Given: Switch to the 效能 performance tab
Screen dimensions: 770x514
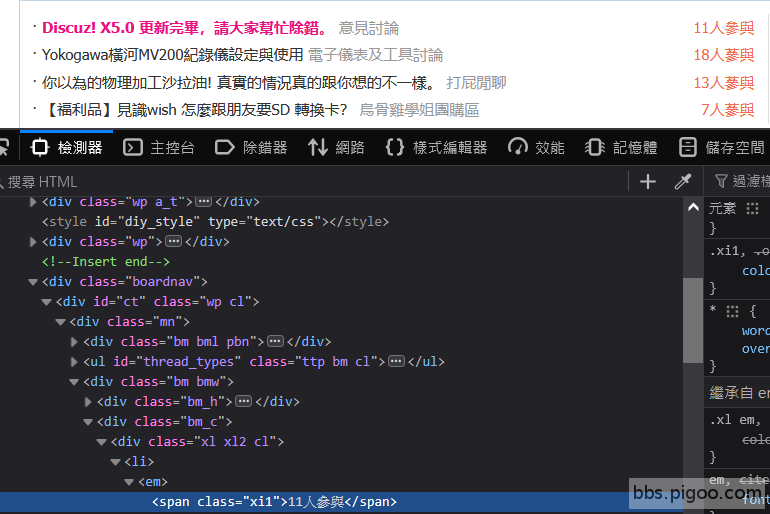Looking at the screenshot, I should tap(536, 147).
